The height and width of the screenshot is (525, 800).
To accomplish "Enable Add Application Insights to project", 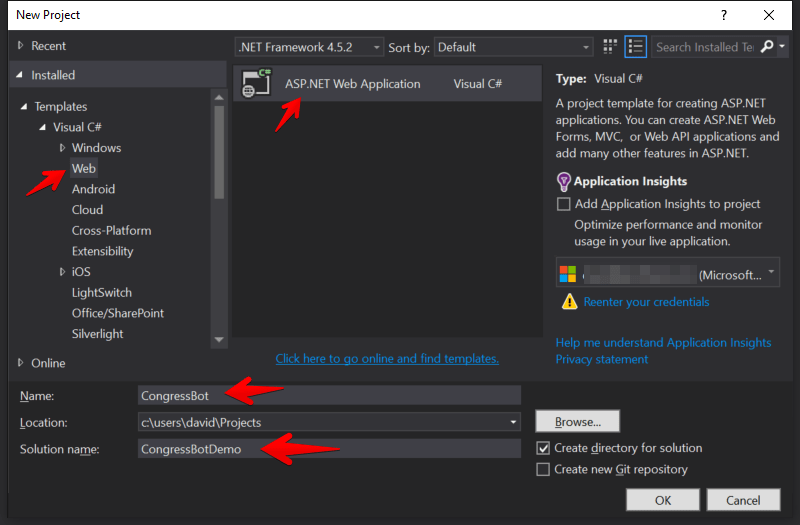I will coord(563,204).
